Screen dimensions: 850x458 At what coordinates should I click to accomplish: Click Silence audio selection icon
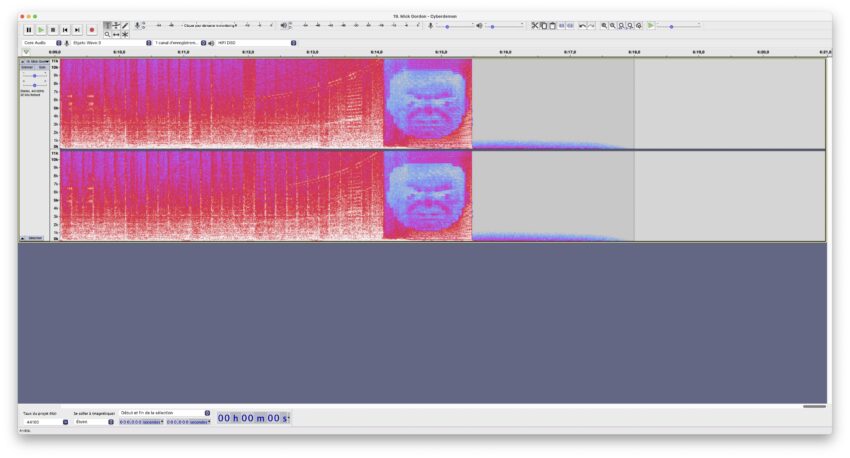pyautogui.click(x=570, y=25)
